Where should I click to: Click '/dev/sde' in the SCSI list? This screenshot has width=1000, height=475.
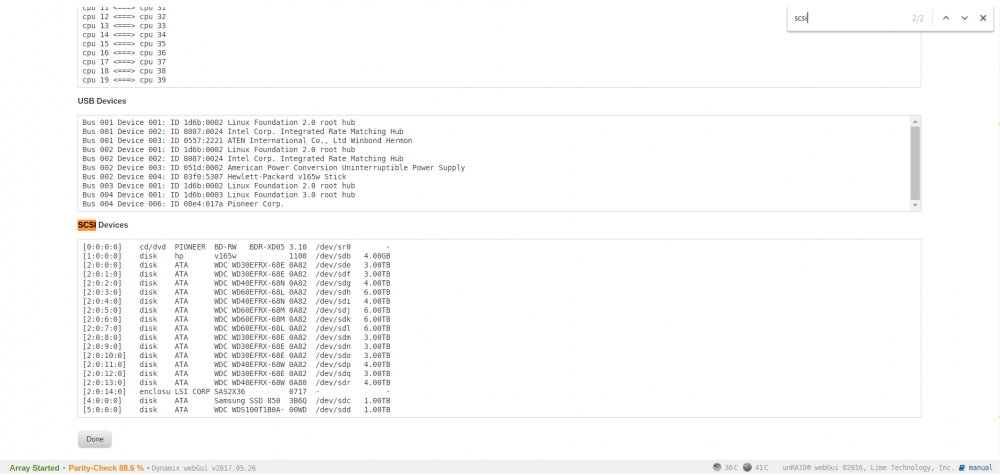point(333,265)
